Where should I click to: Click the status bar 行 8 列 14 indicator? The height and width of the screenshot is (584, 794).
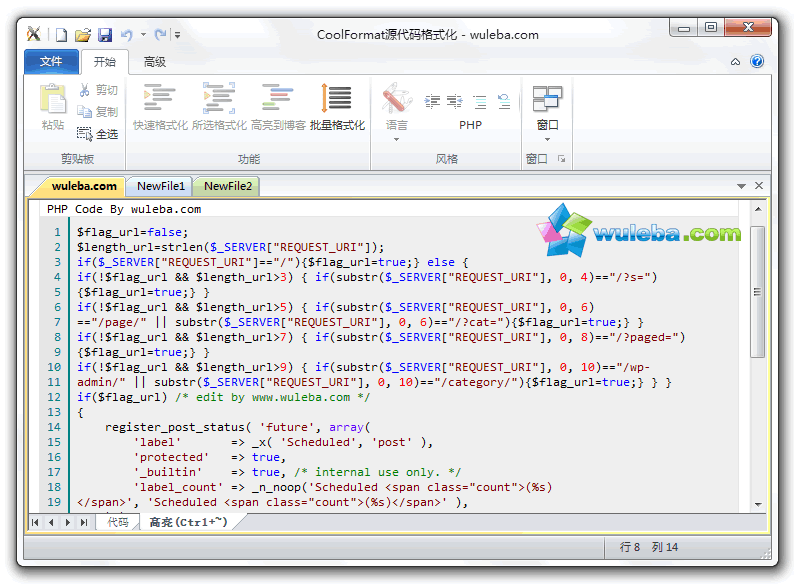(649, 547)
